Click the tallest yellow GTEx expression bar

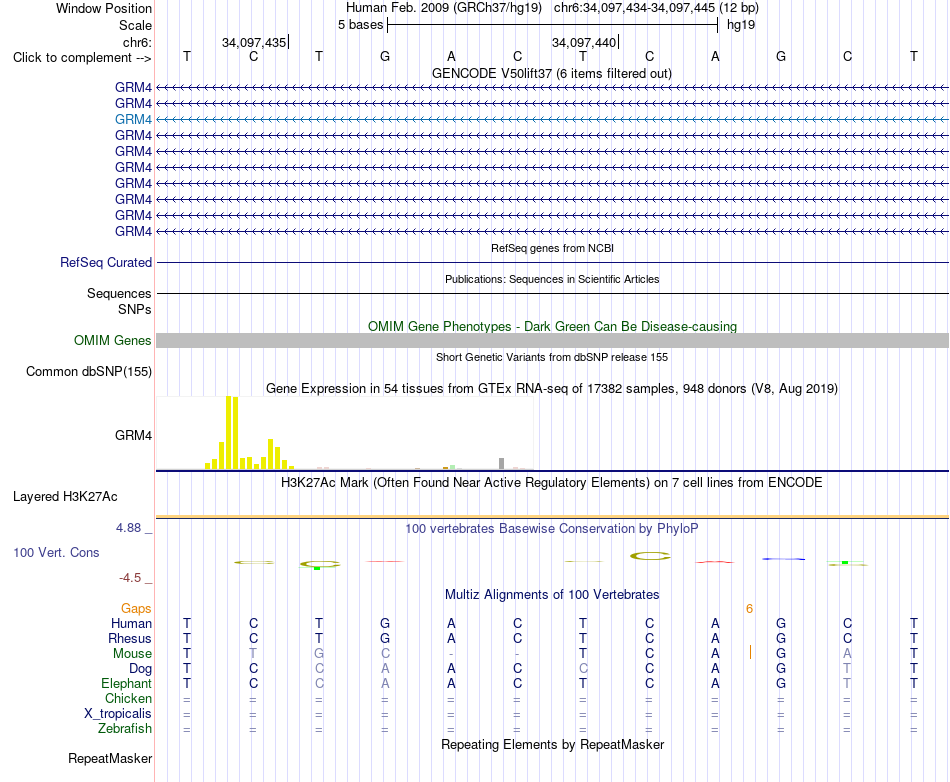click(x=229, y=432)
